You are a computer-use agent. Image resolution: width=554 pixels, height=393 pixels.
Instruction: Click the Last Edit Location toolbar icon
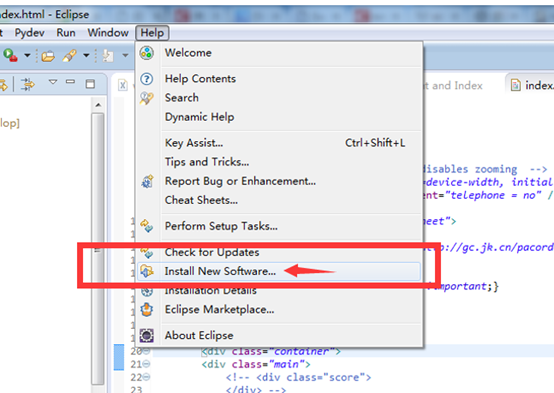tap(108, 56)
